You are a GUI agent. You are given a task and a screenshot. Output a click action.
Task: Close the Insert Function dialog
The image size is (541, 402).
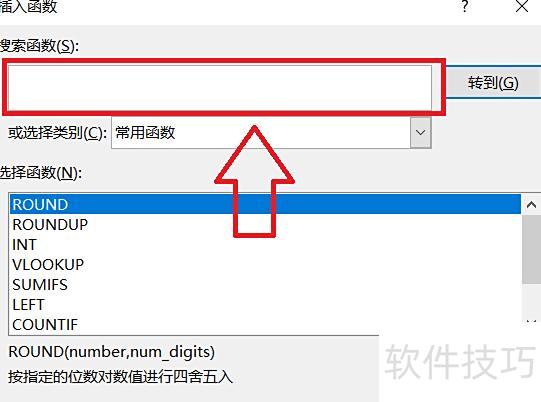point(522,6)
